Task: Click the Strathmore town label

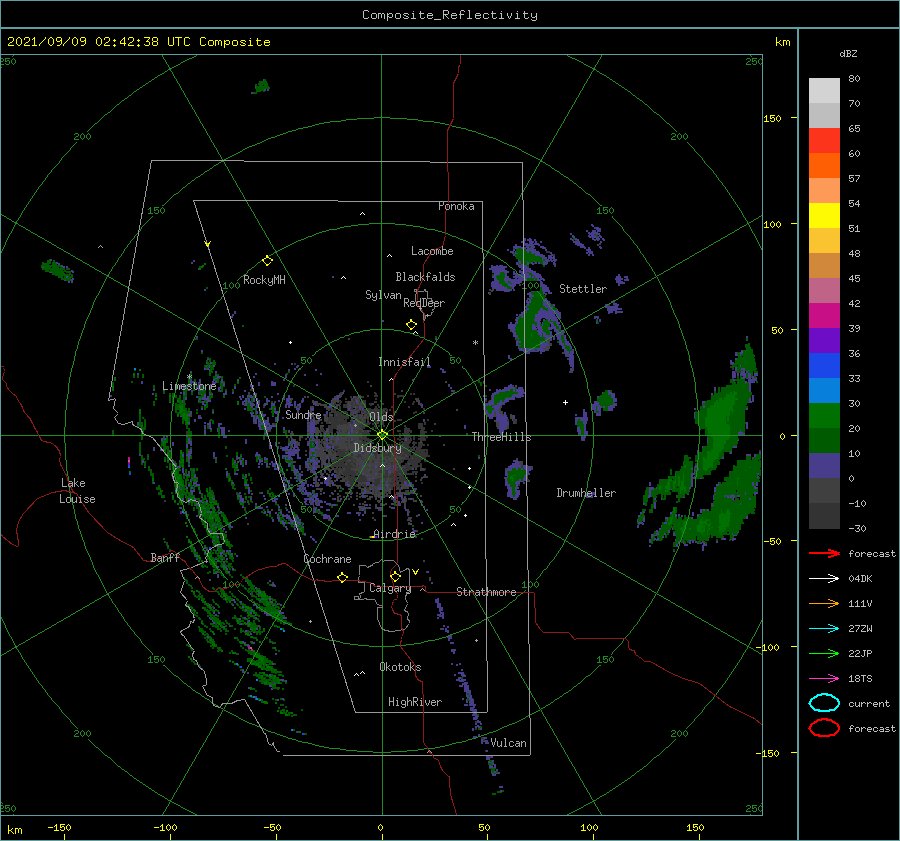Action: (x=486, y=592)
